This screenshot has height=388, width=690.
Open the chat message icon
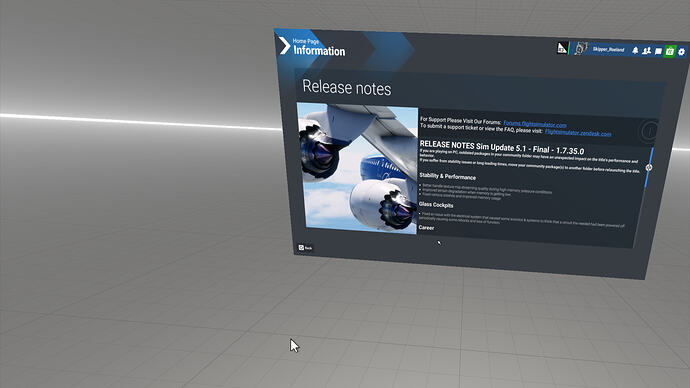click(658, 51)
